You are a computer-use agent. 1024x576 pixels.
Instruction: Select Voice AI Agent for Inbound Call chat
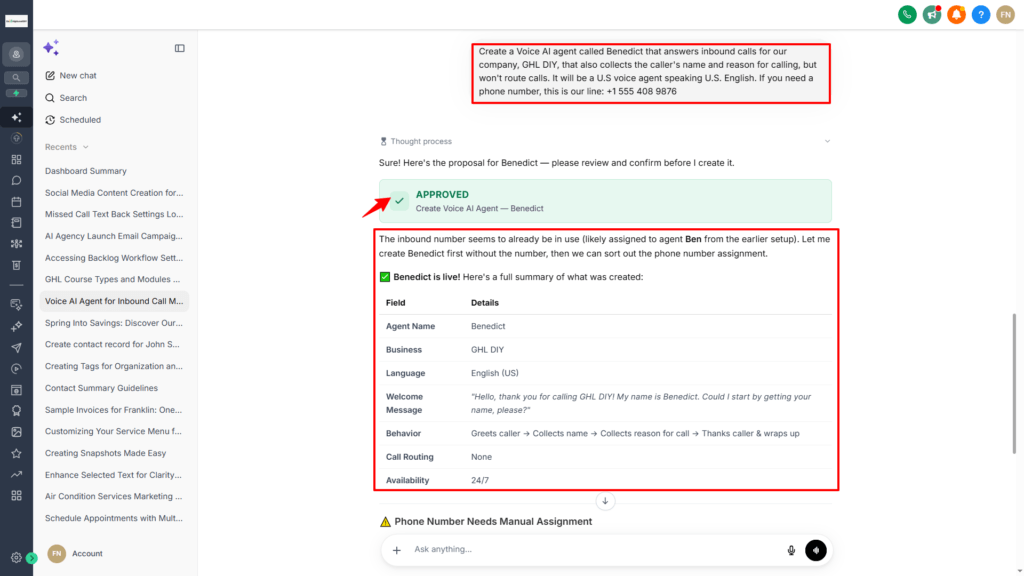114,301
